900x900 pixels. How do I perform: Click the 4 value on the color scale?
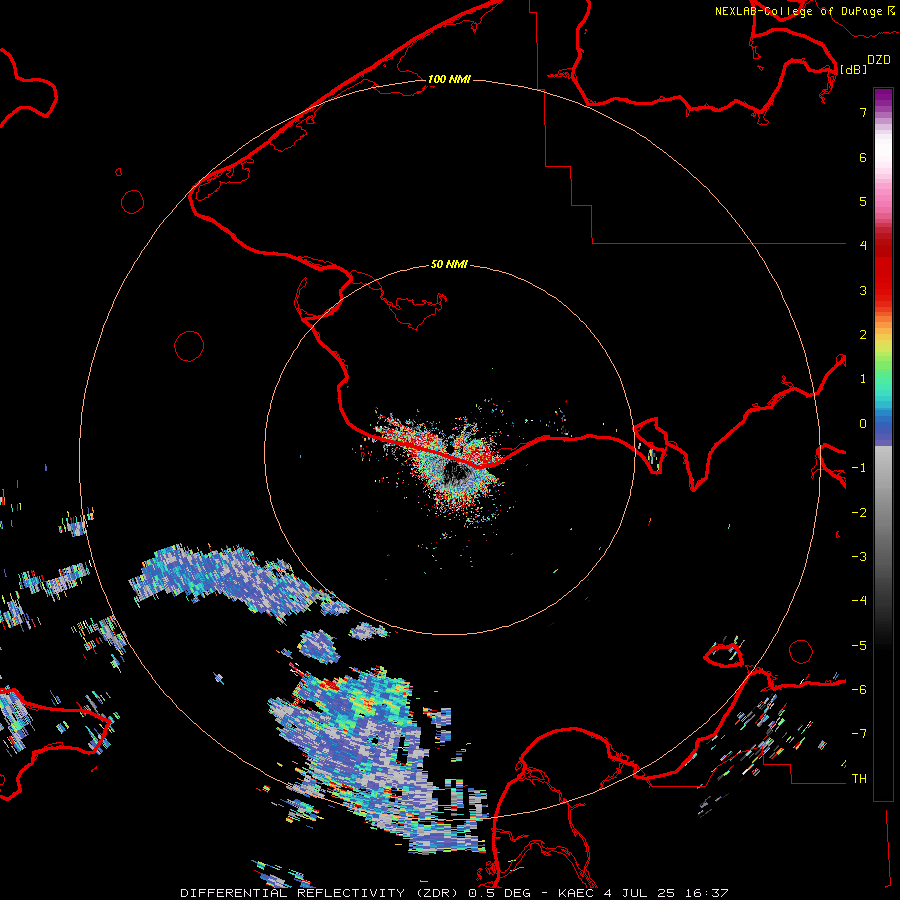click(x=863, y=245)
